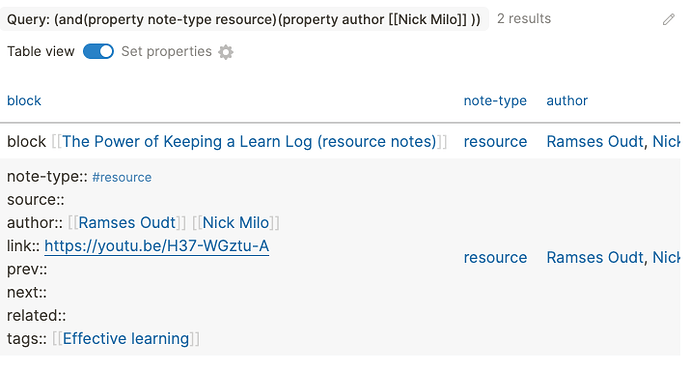Open The Power of Keeping a Learn Log page

tap(249, 142)
